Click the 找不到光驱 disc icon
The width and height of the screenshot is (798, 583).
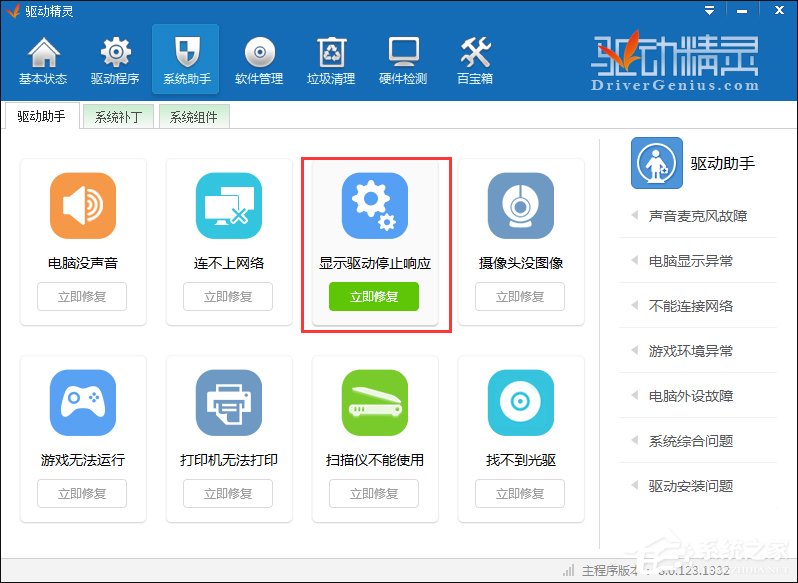tap(520, 403)
